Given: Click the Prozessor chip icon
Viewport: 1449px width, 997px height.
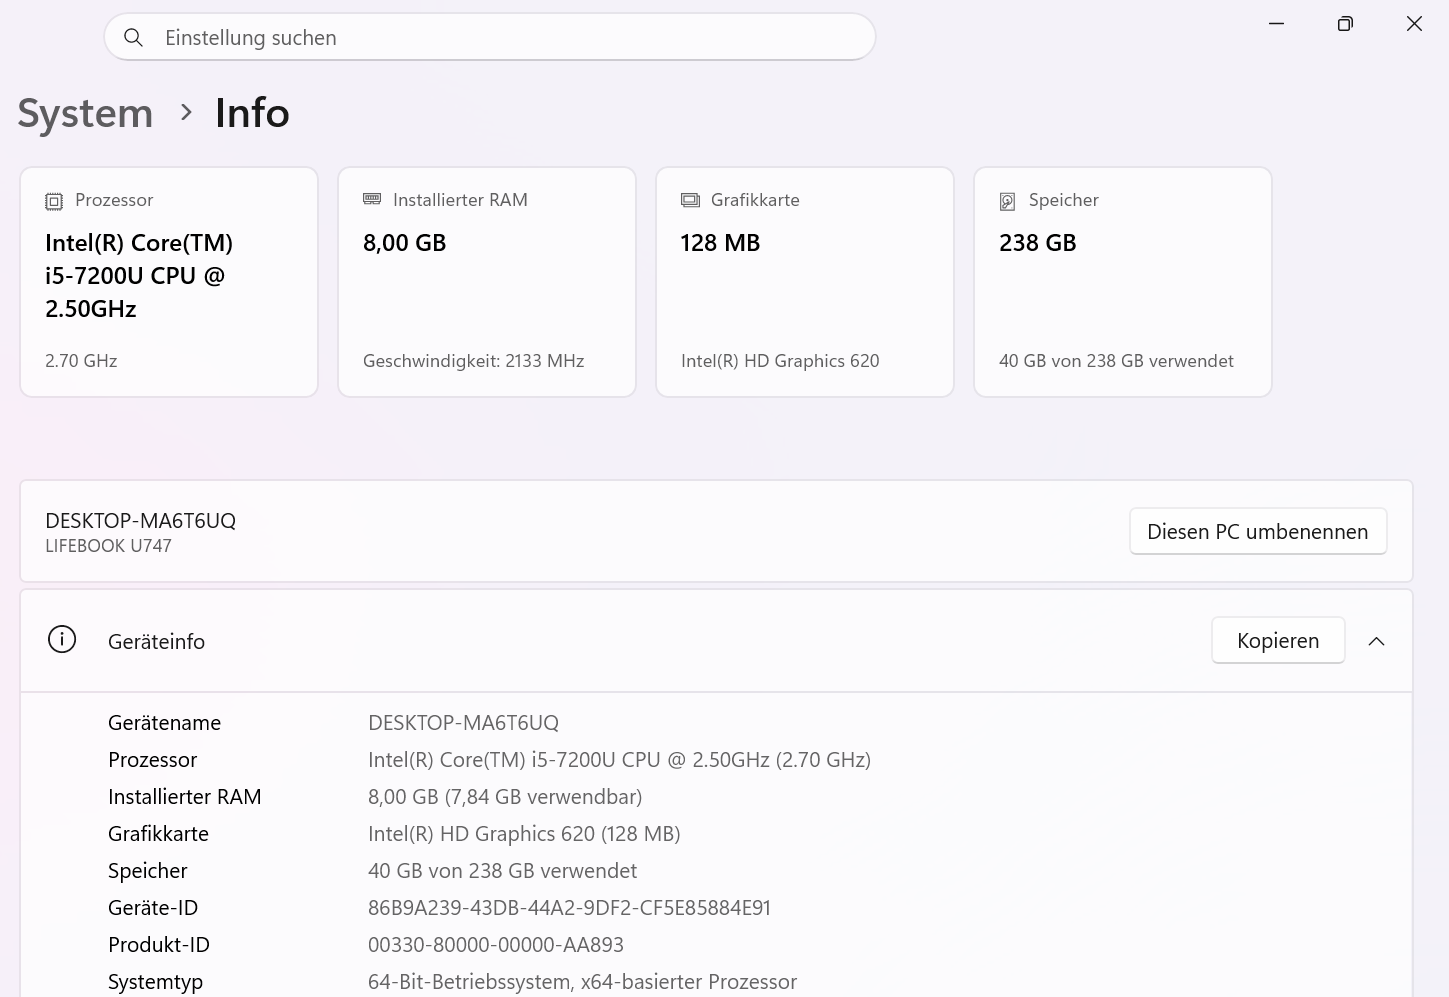Looking at the screenshot, I should [54, 201].
